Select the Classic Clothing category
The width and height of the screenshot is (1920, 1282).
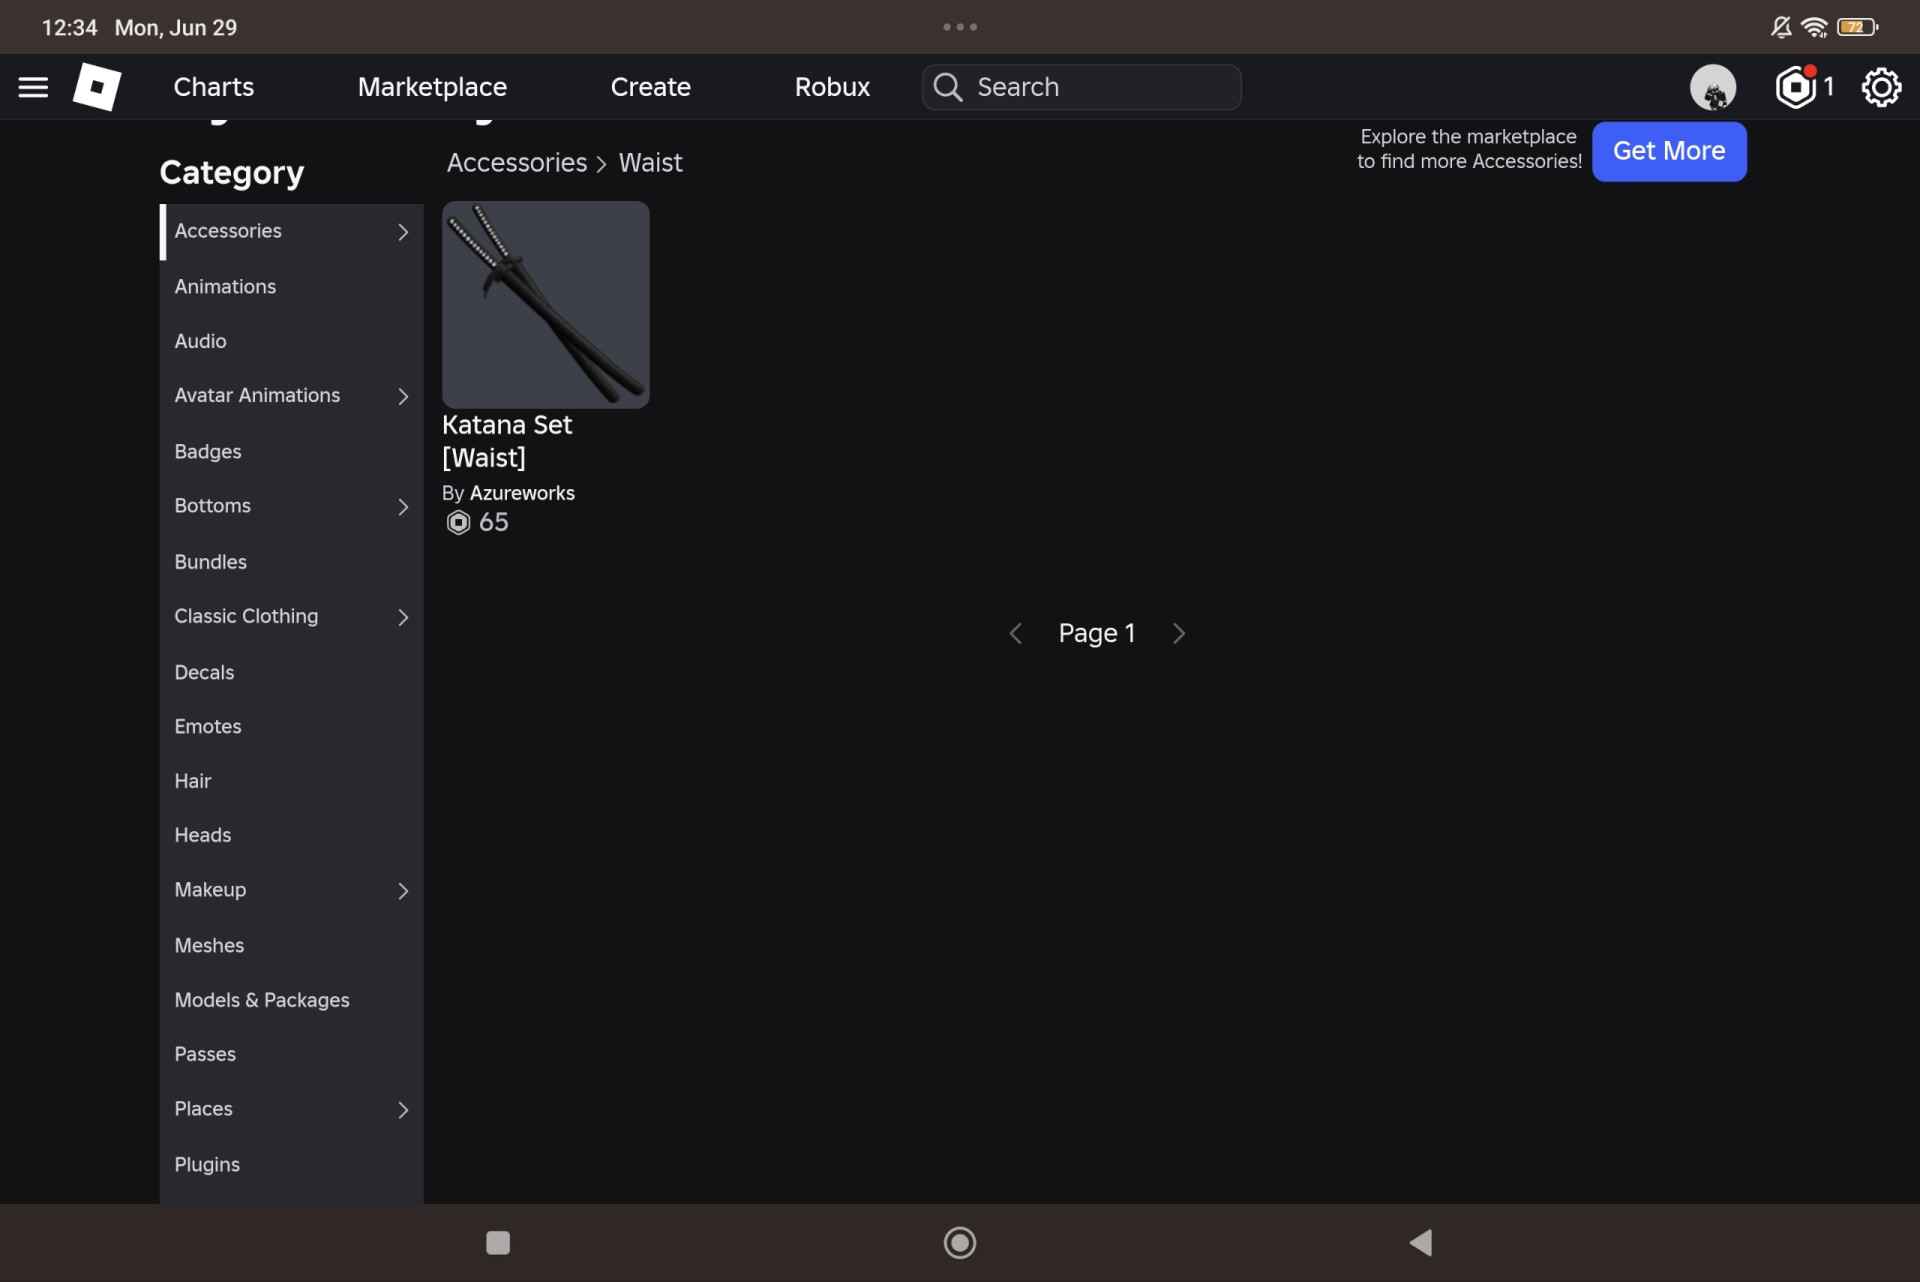(292, 616)
